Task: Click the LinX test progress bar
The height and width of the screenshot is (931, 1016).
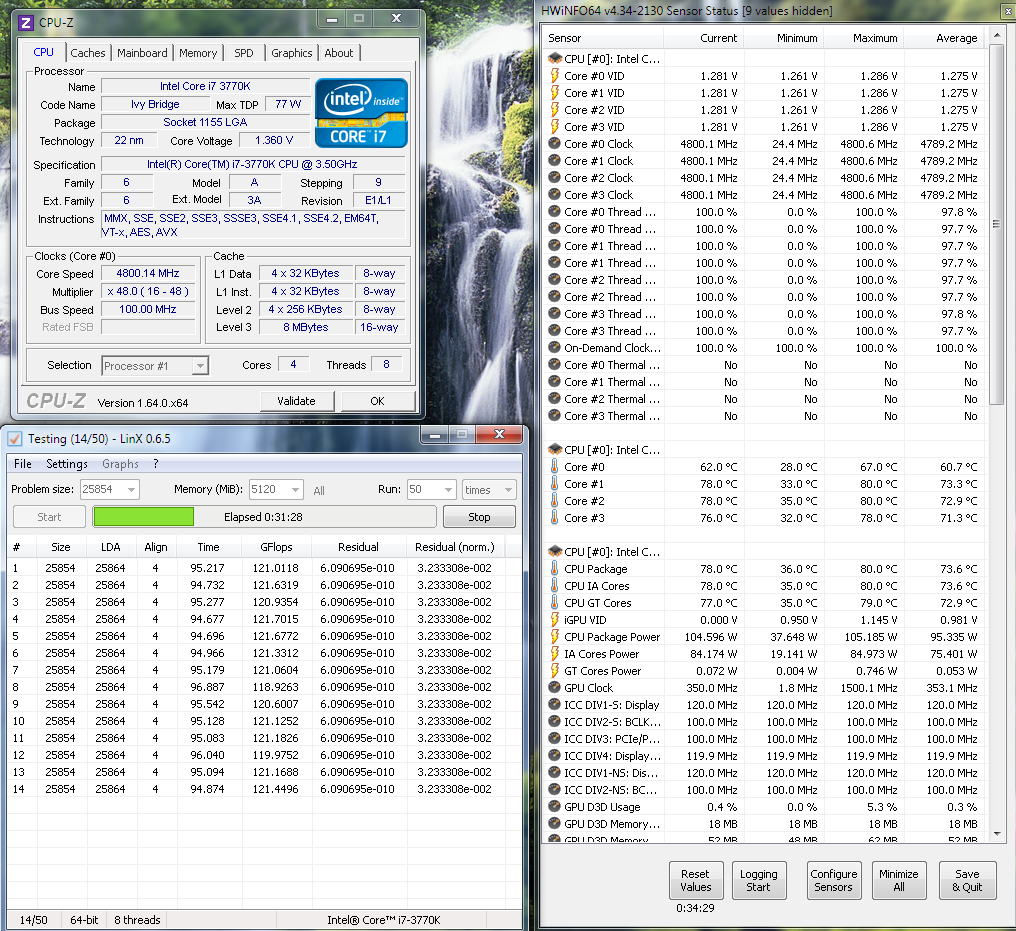Action: tap(264, 517)
